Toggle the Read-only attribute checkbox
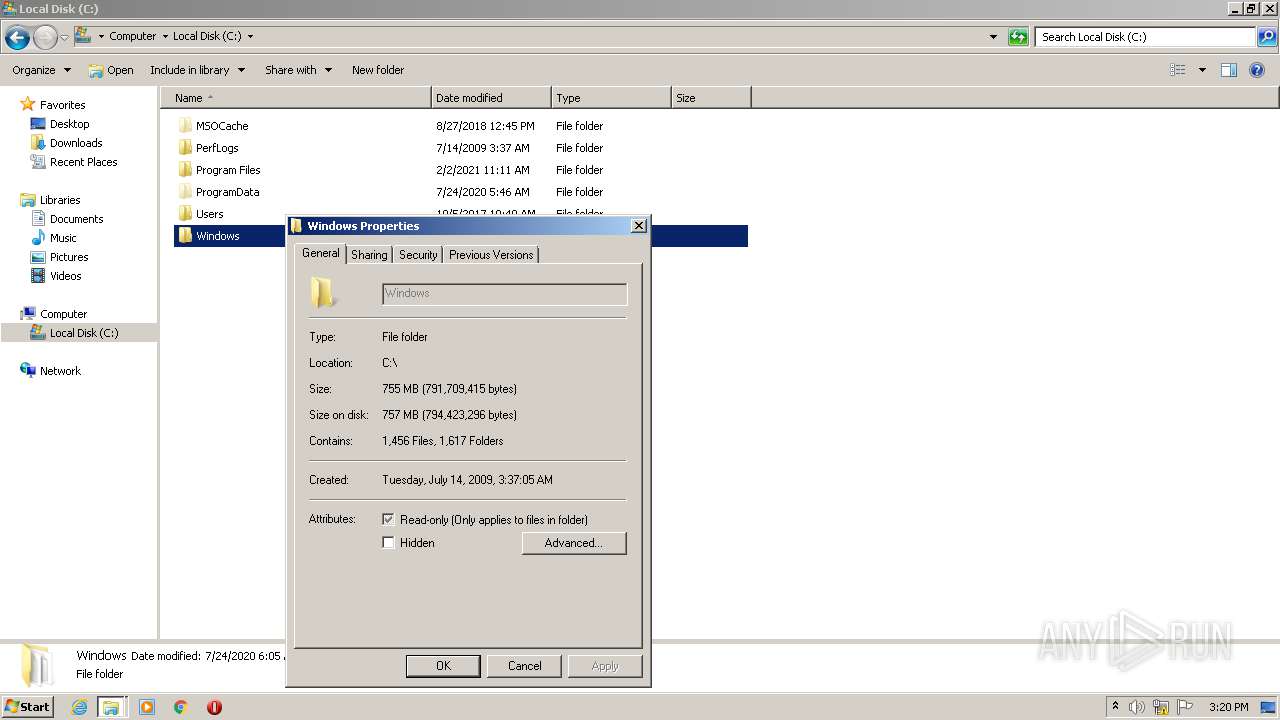Viewport: 1280px width, 720px height. tap(389, 520)
